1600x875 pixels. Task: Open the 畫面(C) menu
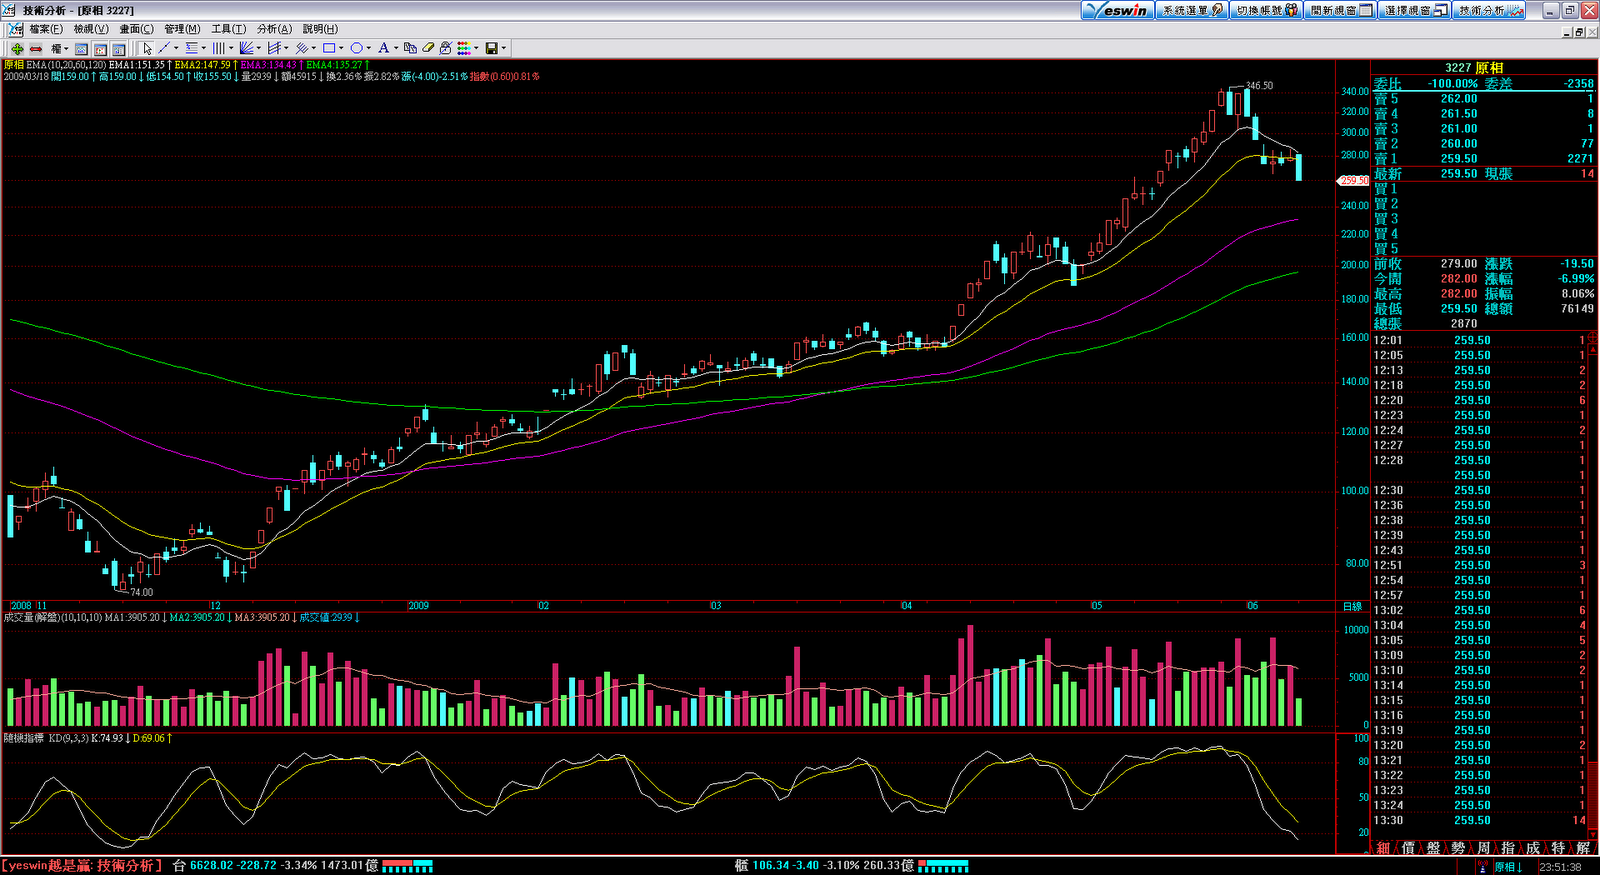pos(136,29)
